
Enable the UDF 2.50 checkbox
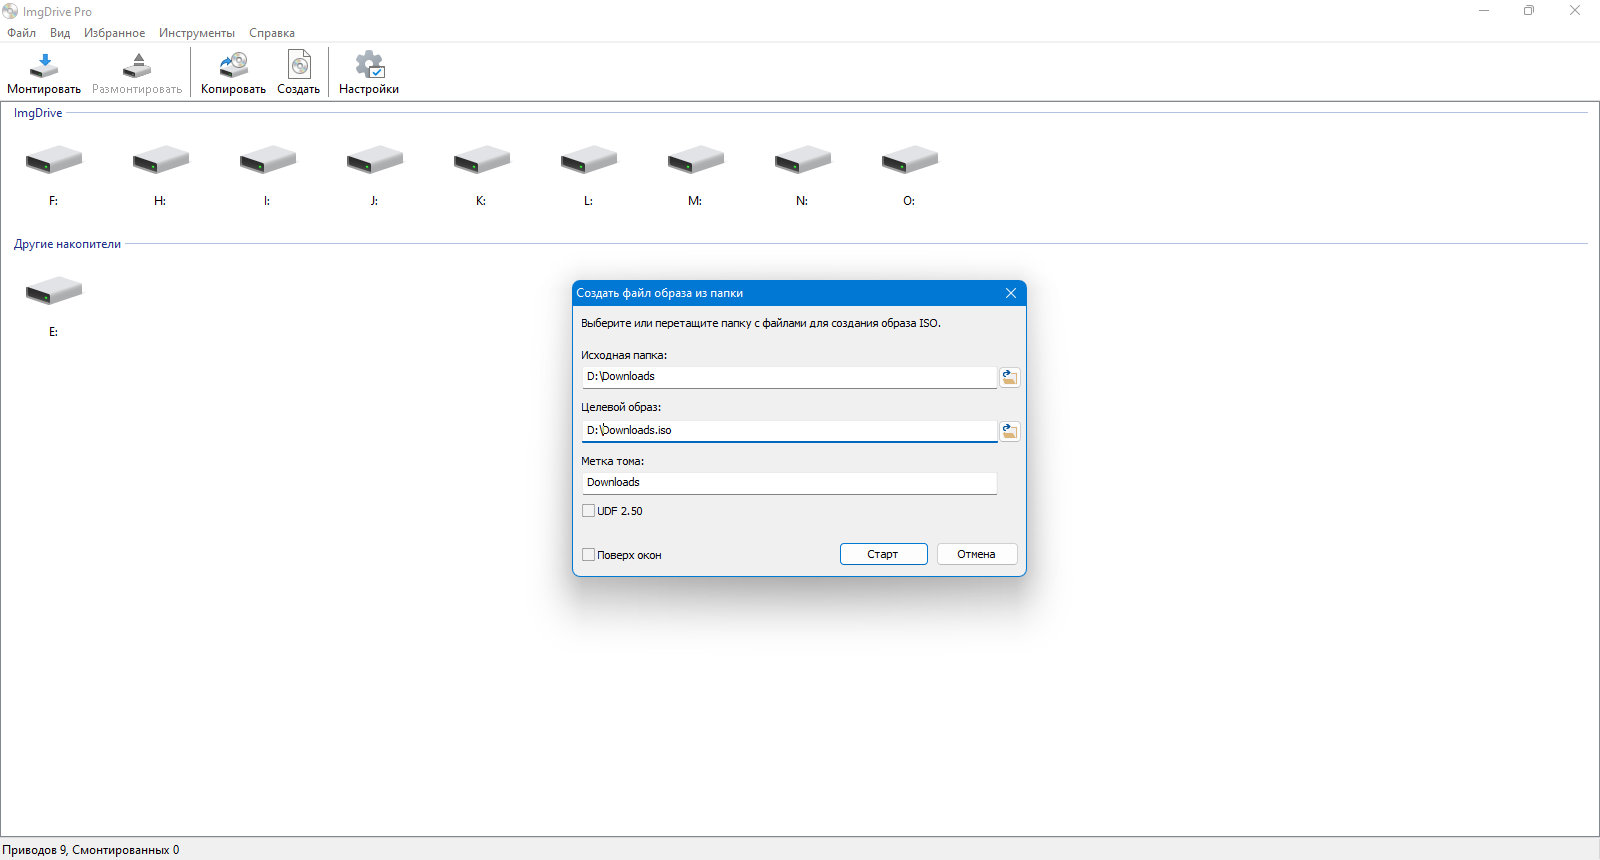[x=589, y=511]
